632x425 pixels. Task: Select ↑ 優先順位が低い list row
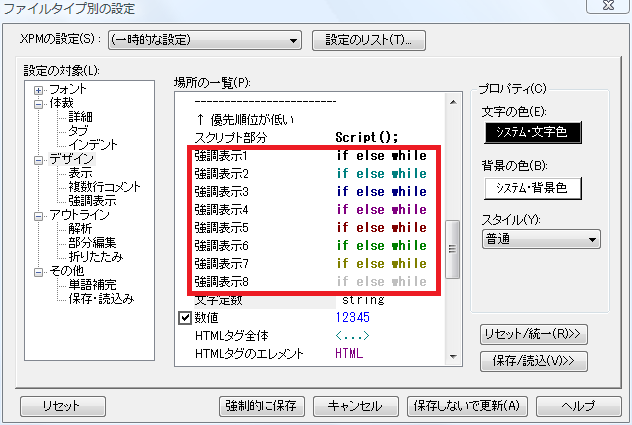310,120
